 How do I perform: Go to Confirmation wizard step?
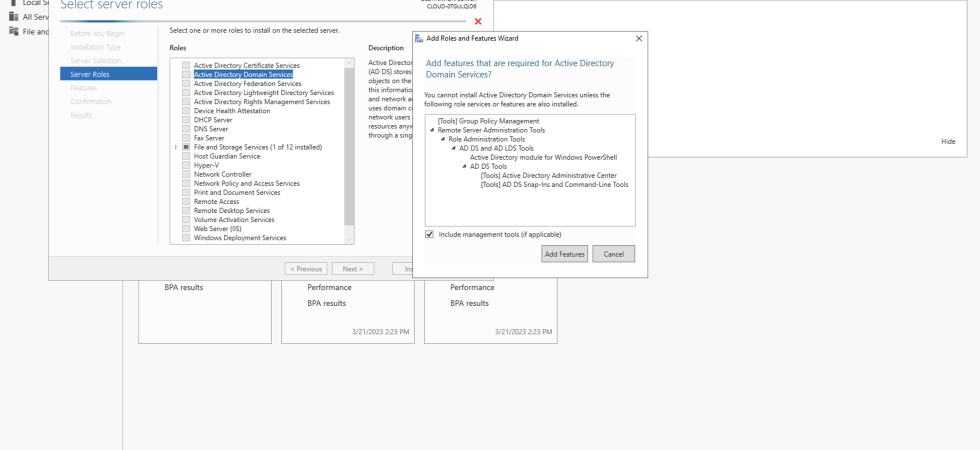(91, 101)
